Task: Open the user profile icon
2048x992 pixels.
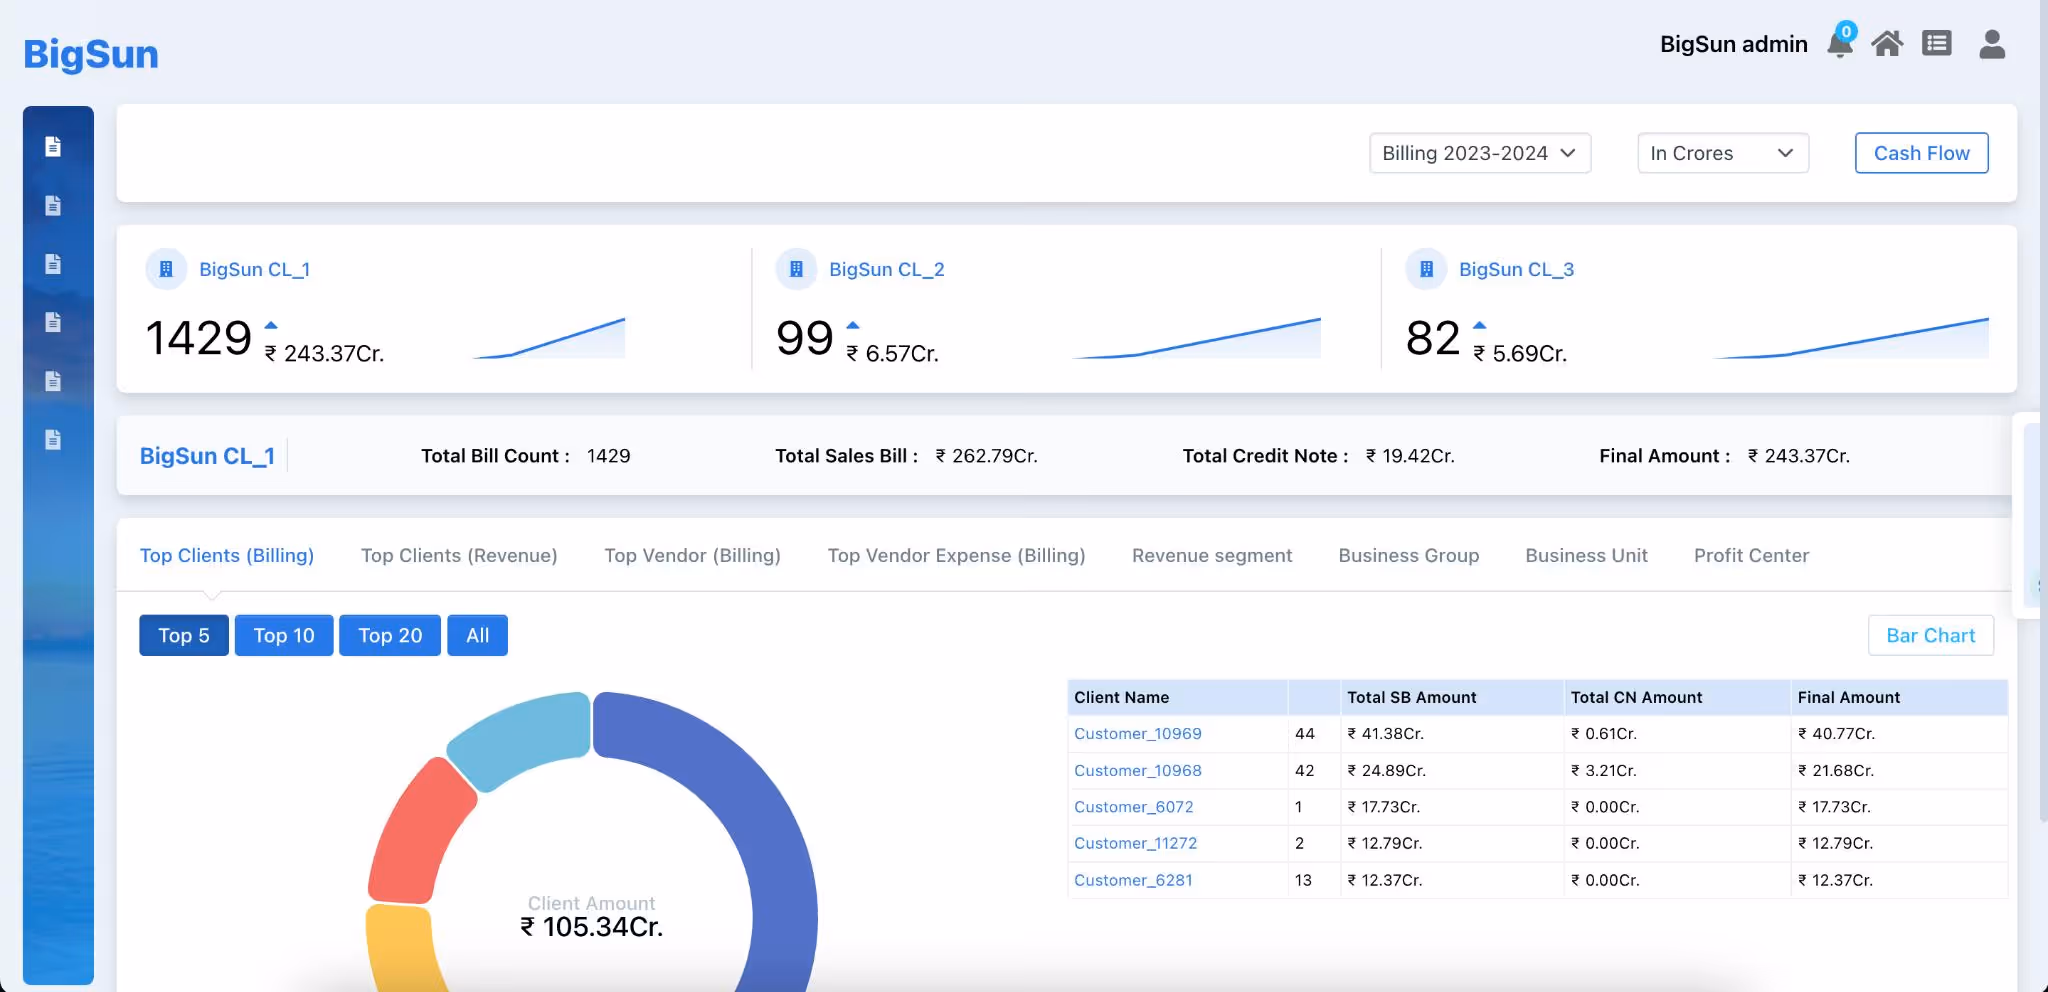Action: click(1992, 44)
